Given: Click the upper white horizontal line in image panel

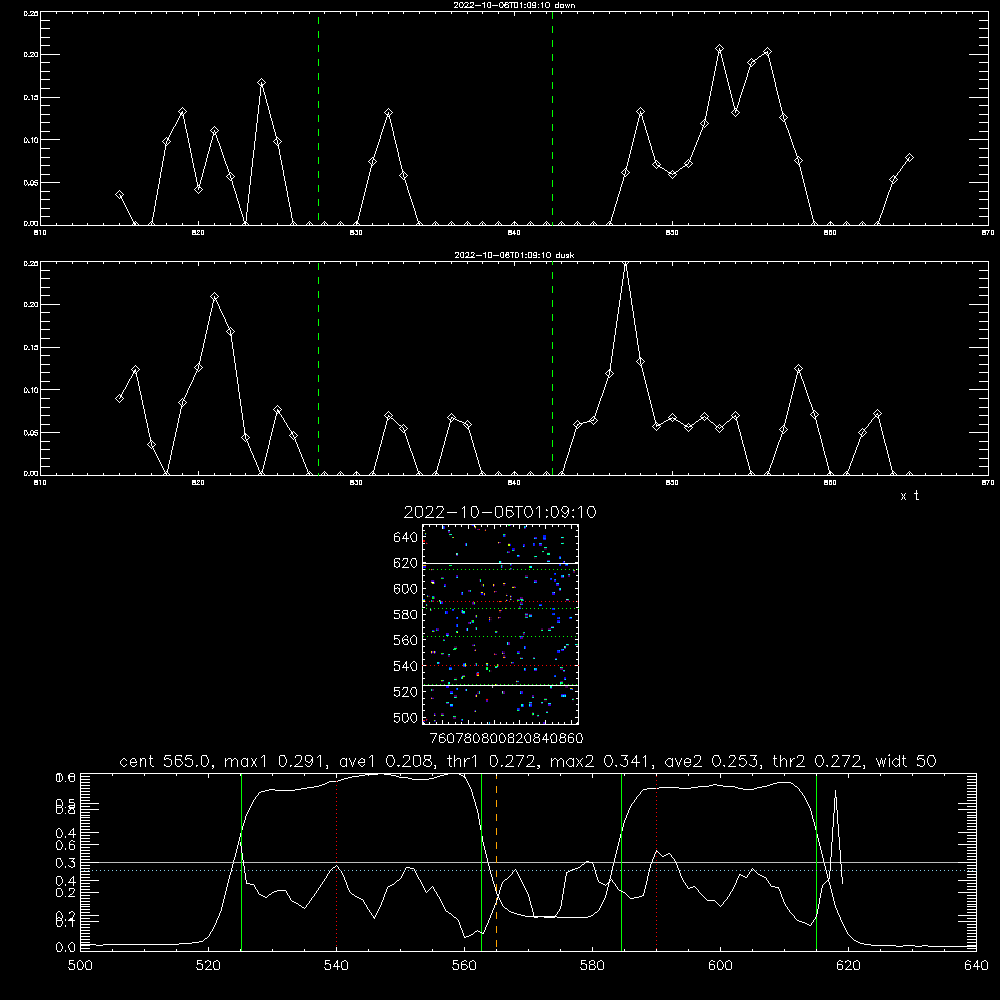Looking at the screenshot, I should tap(500, 563).
